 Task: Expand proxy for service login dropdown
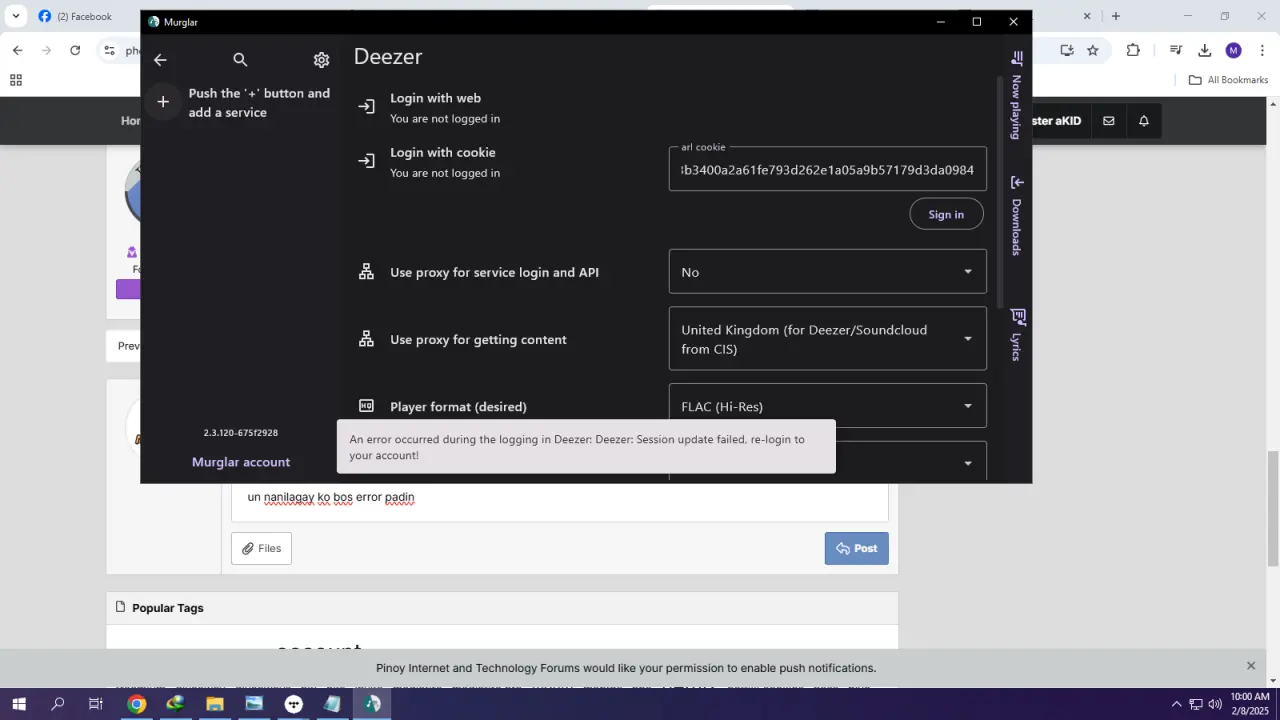click(x=828, y=272)
